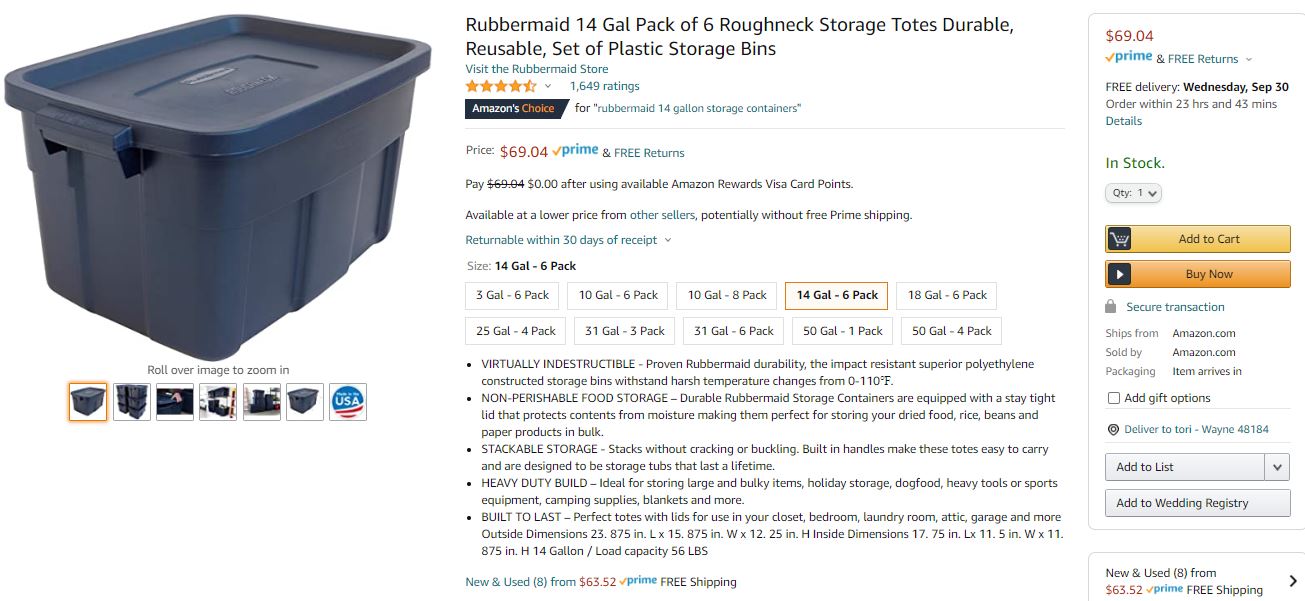The height and width of the screenshot is (601, 1305).
Task: Click the right chevron in New & Used box
Action: (1293, 581)
